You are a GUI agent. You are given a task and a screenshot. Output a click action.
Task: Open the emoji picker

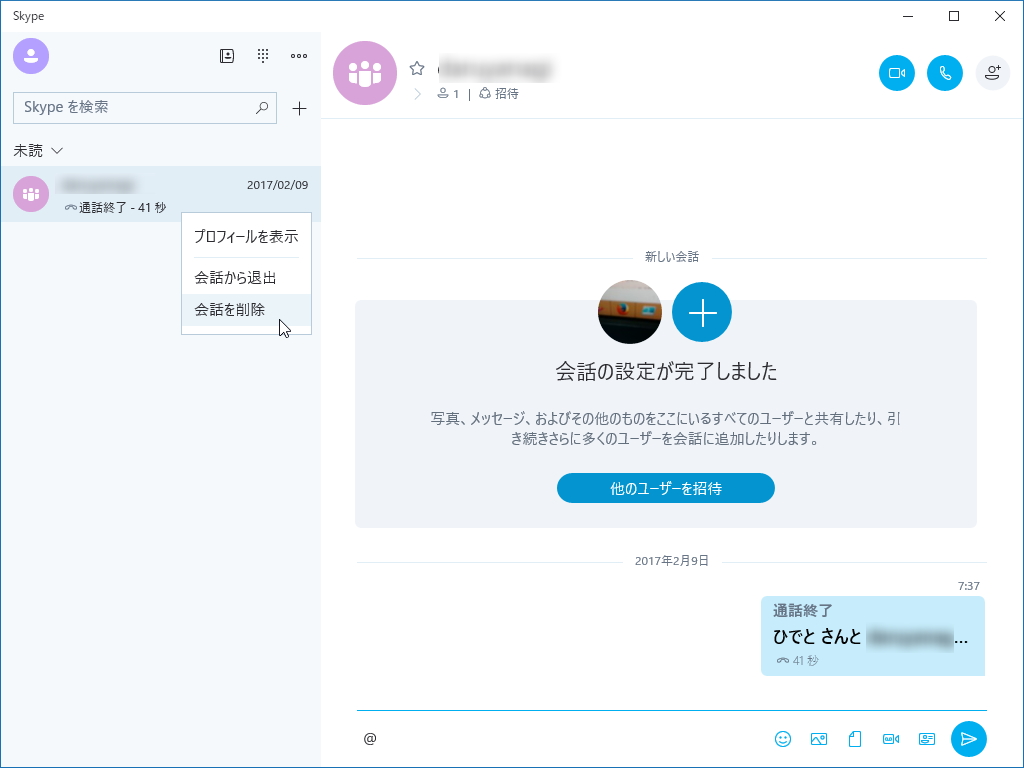tap(784, 738)
